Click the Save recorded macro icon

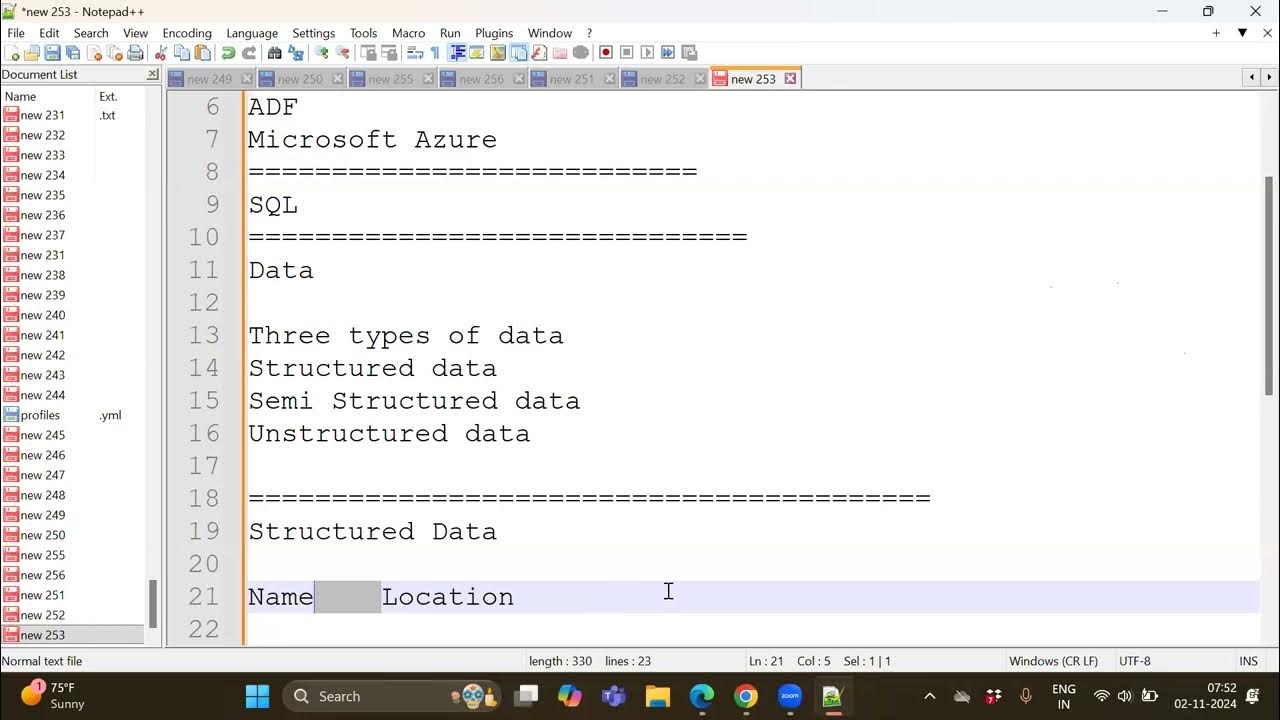(688, 53)
